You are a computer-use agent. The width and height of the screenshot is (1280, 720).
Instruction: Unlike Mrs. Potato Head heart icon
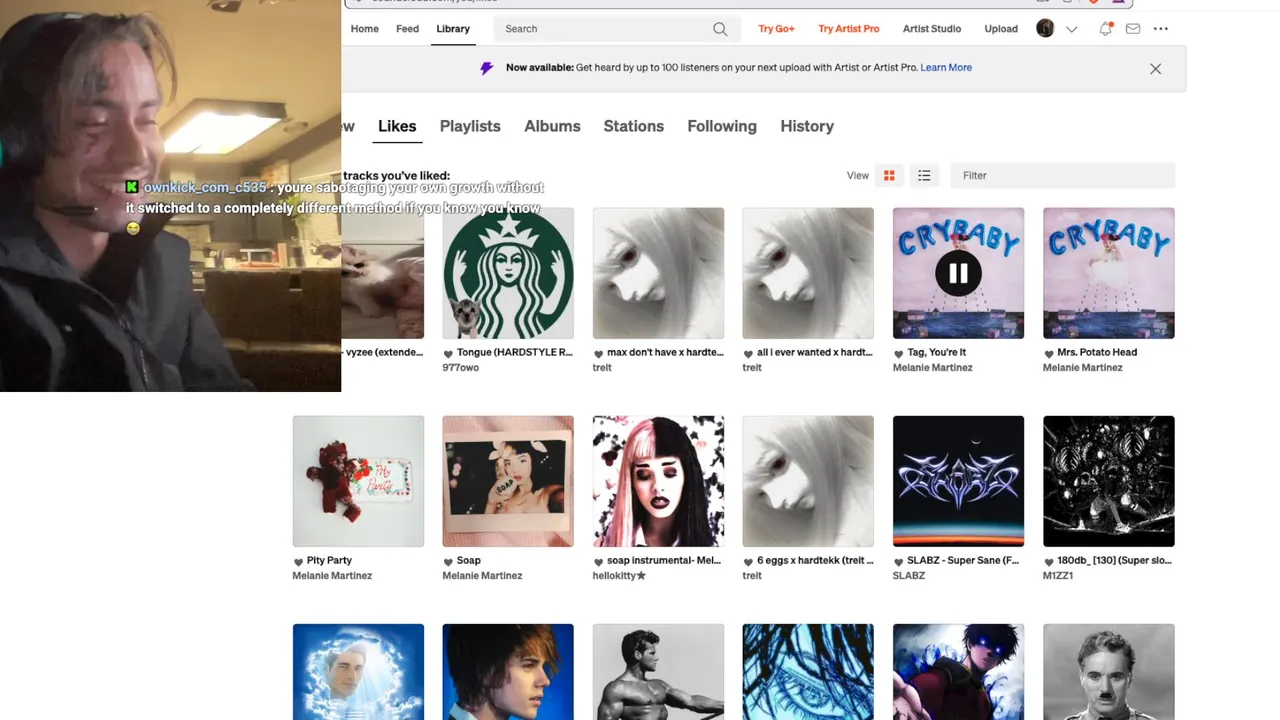point(1049,353)
